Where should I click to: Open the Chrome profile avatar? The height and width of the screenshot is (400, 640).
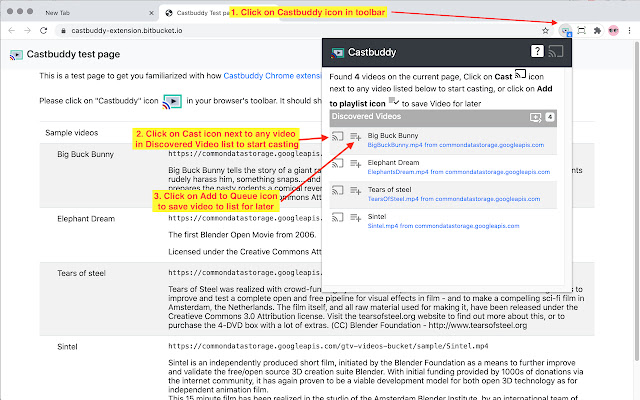(x=613, y=31)
